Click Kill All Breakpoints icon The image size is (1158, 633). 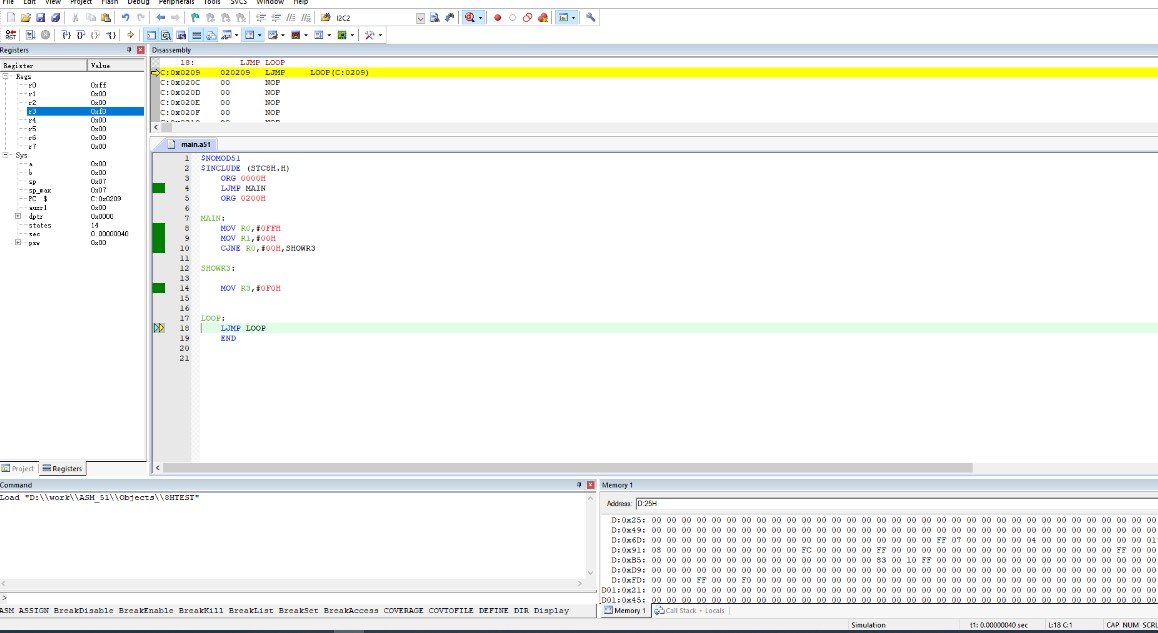click(x=543, y=18)
